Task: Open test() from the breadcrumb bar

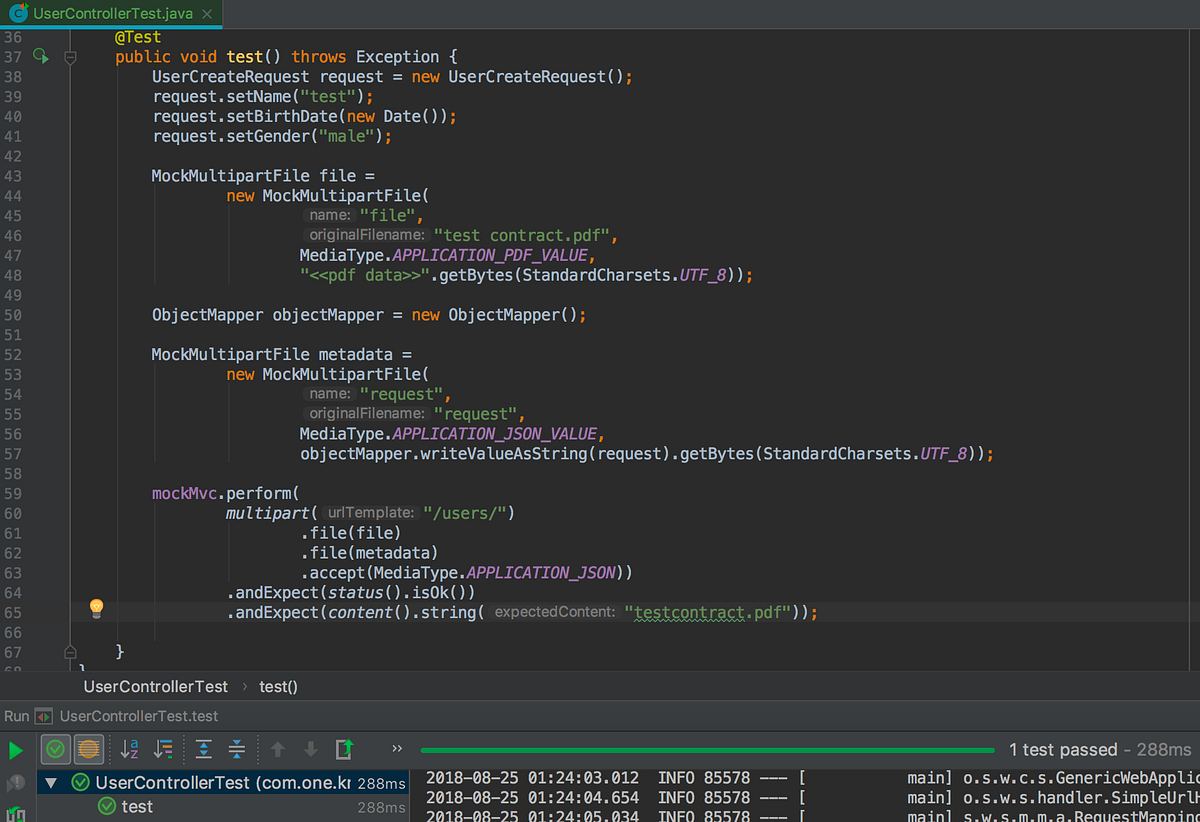Action: [276, 686]
